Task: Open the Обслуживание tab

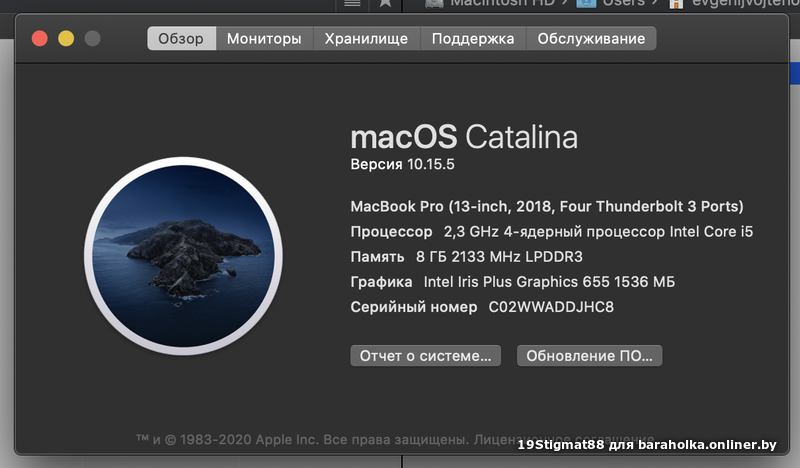Action: pos(591,38)
